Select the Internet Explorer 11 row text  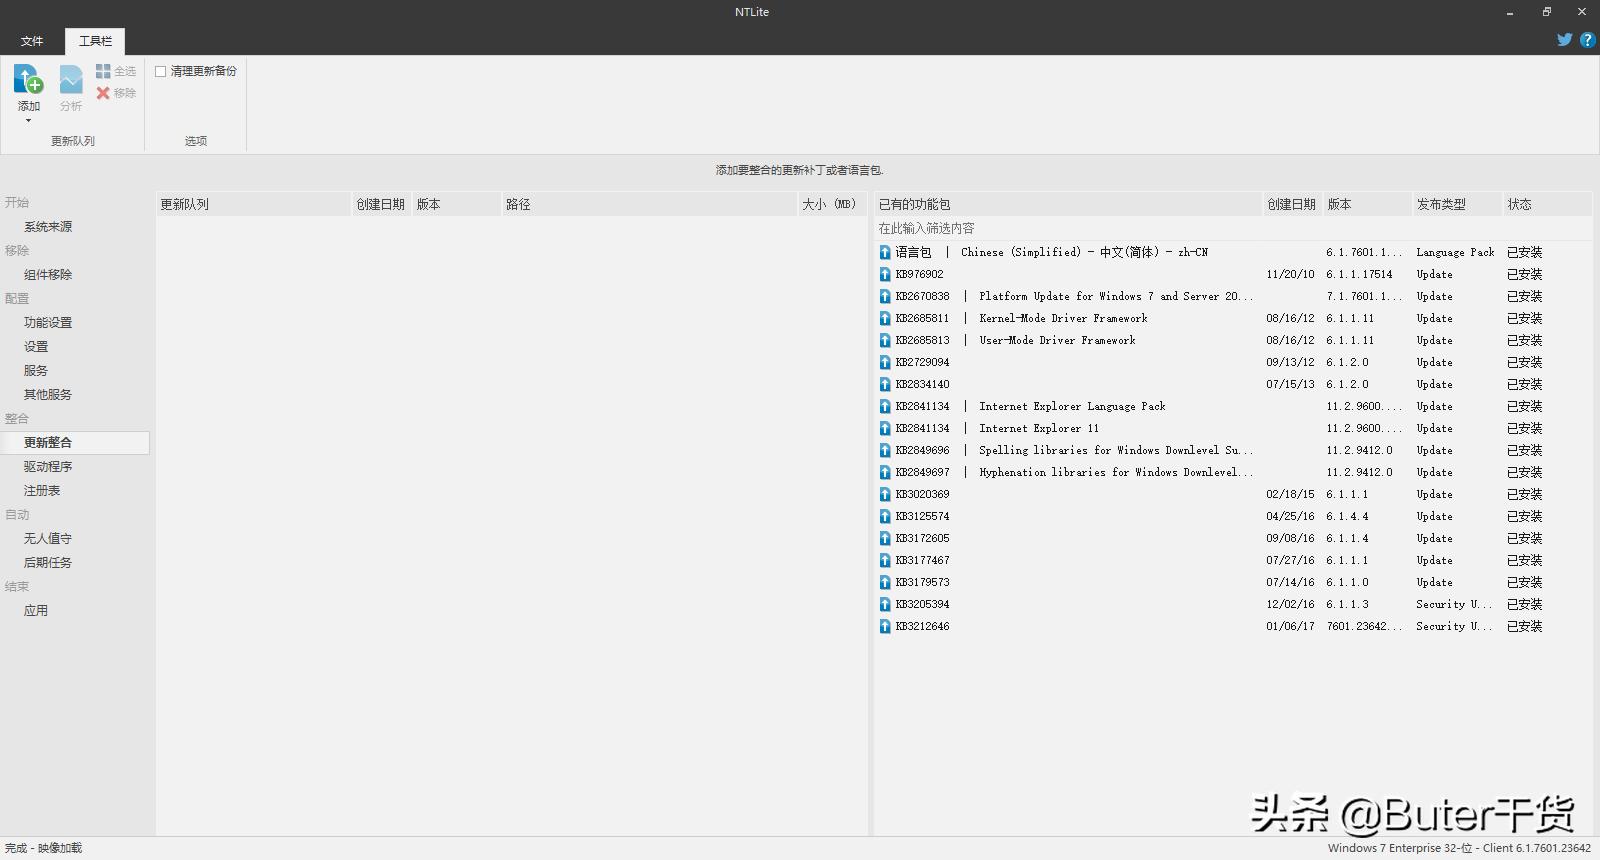[1039, 428]
